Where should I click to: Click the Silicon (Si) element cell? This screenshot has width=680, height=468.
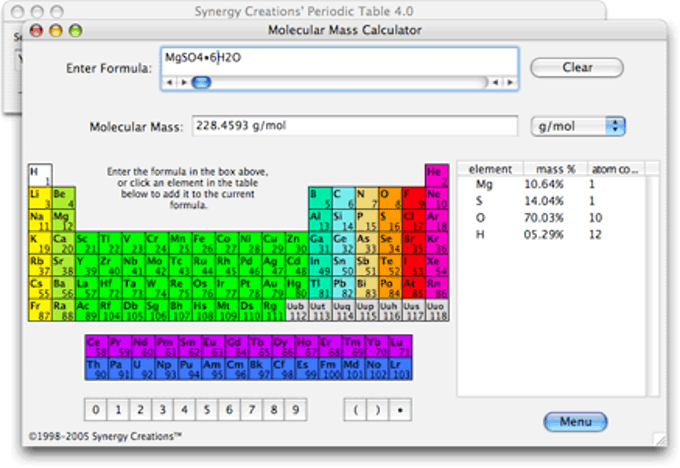point(343,220)
